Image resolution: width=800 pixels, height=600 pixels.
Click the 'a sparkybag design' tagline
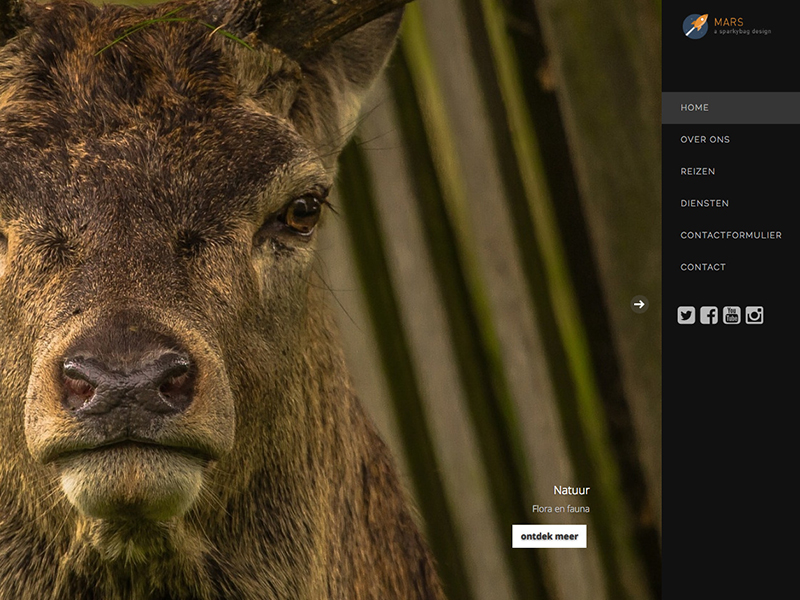(x=742, y=32)
